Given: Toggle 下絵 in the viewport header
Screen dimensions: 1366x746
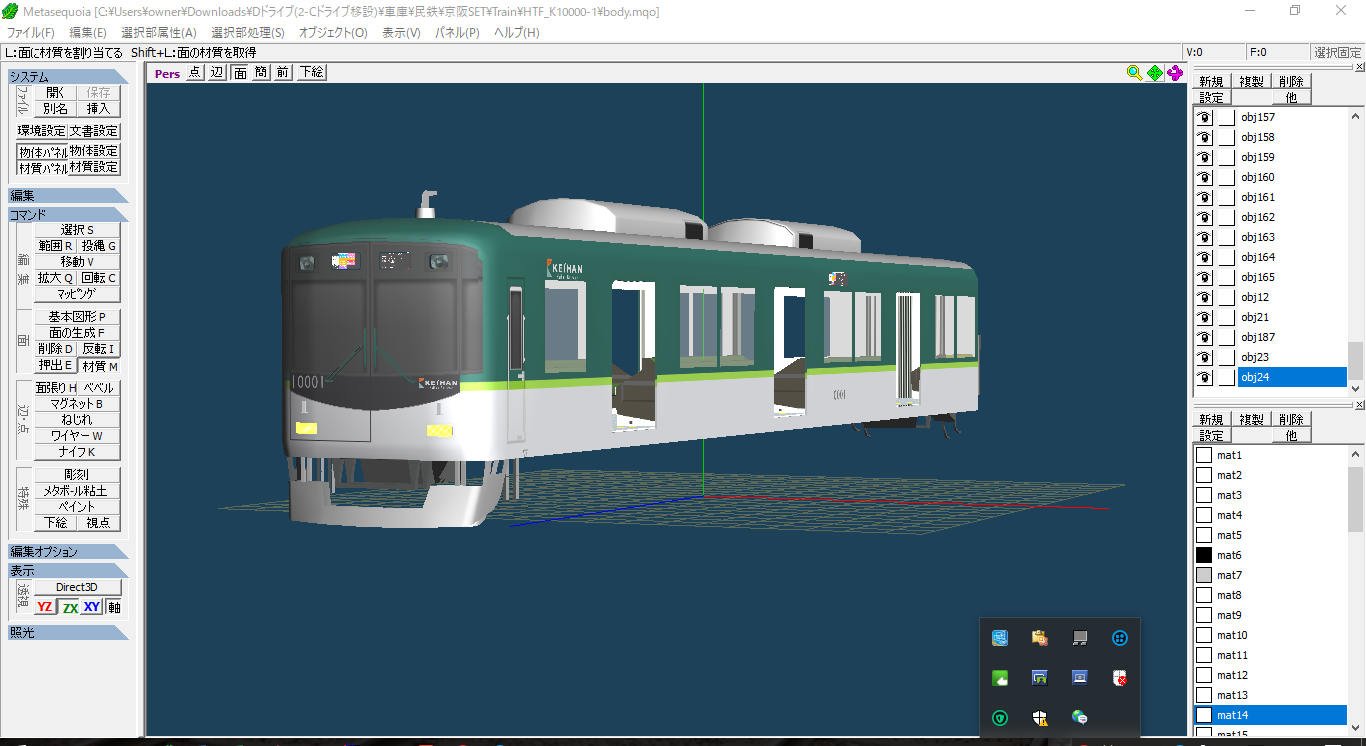Looking at the screenshot, I should (311, 72).
